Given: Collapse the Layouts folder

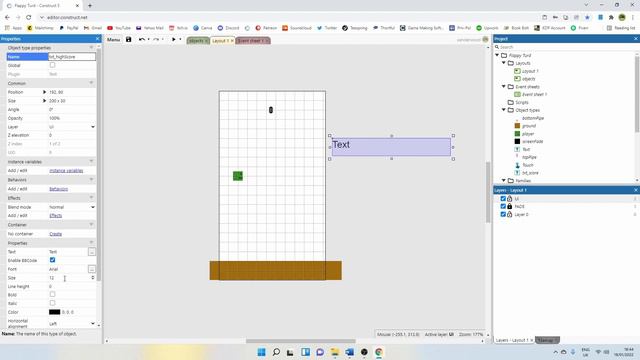Looking at the screenshot, I should 504,63.
